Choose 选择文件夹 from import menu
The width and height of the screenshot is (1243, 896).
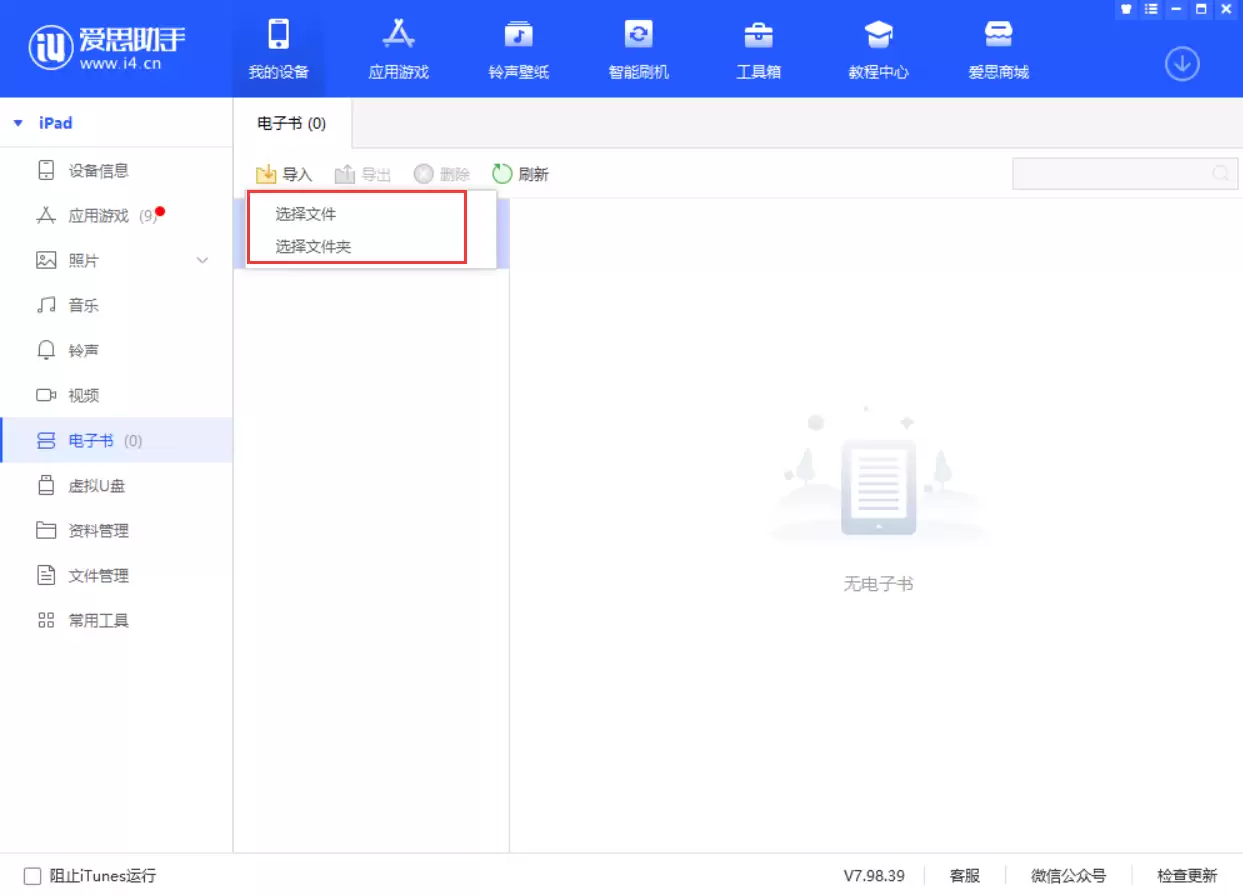pyautogui.click(x=313, y=246)
